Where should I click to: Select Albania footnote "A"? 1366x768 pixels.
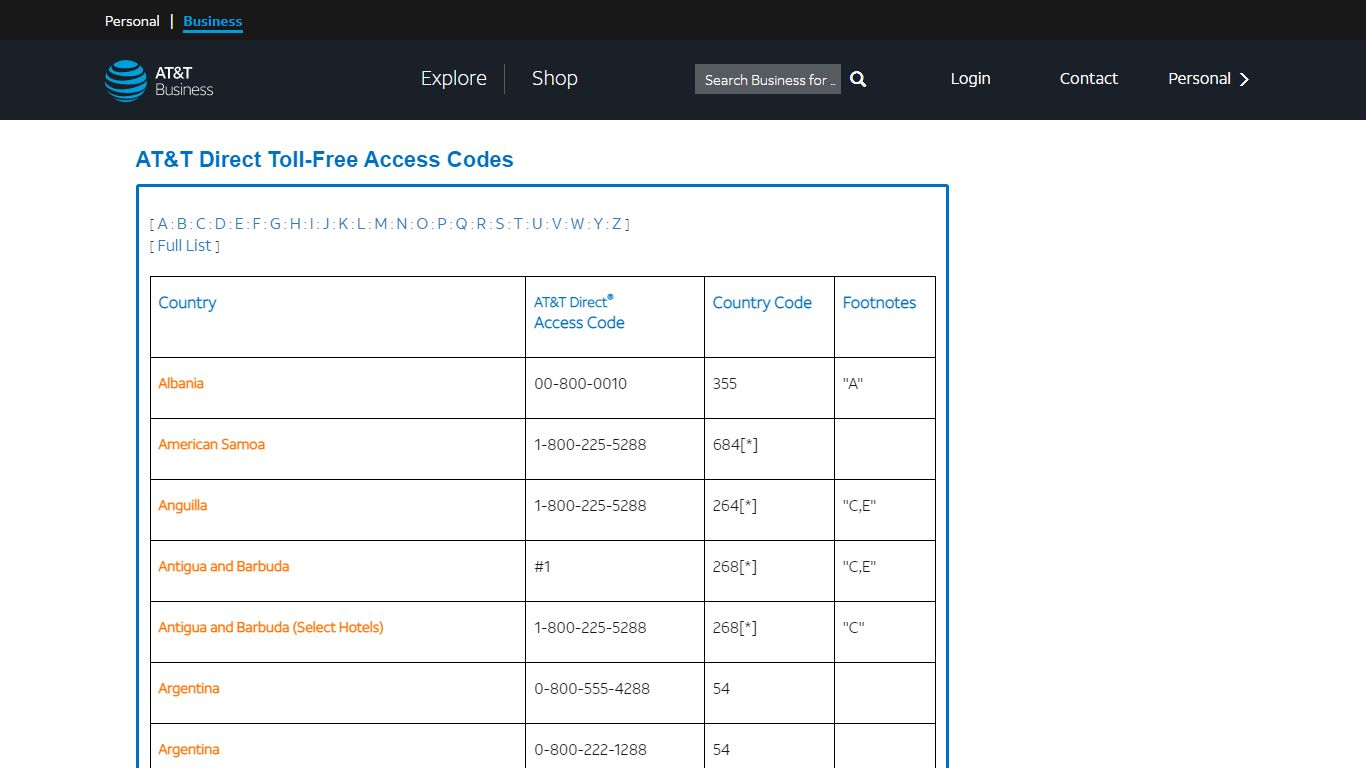[x=853, y=383]
